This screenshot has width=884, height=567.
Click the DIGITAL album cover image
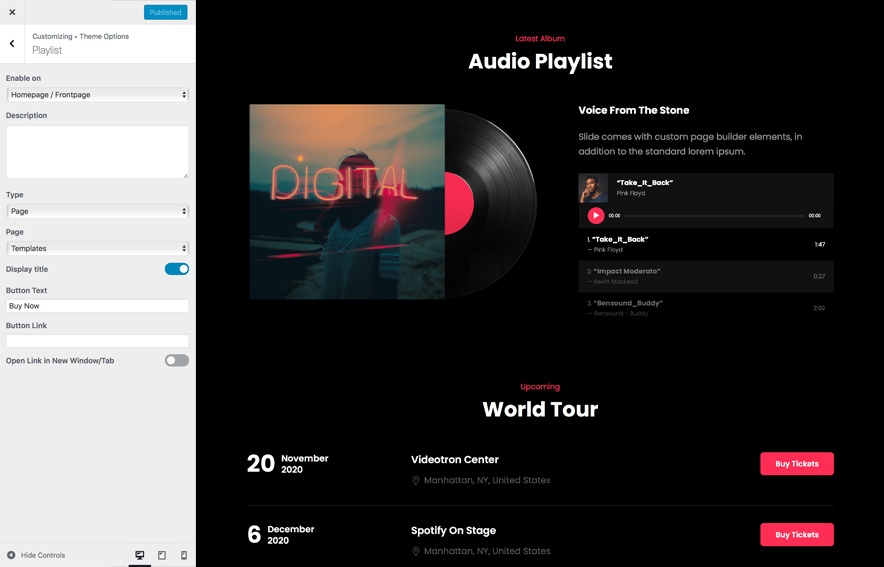pos(347,201)
